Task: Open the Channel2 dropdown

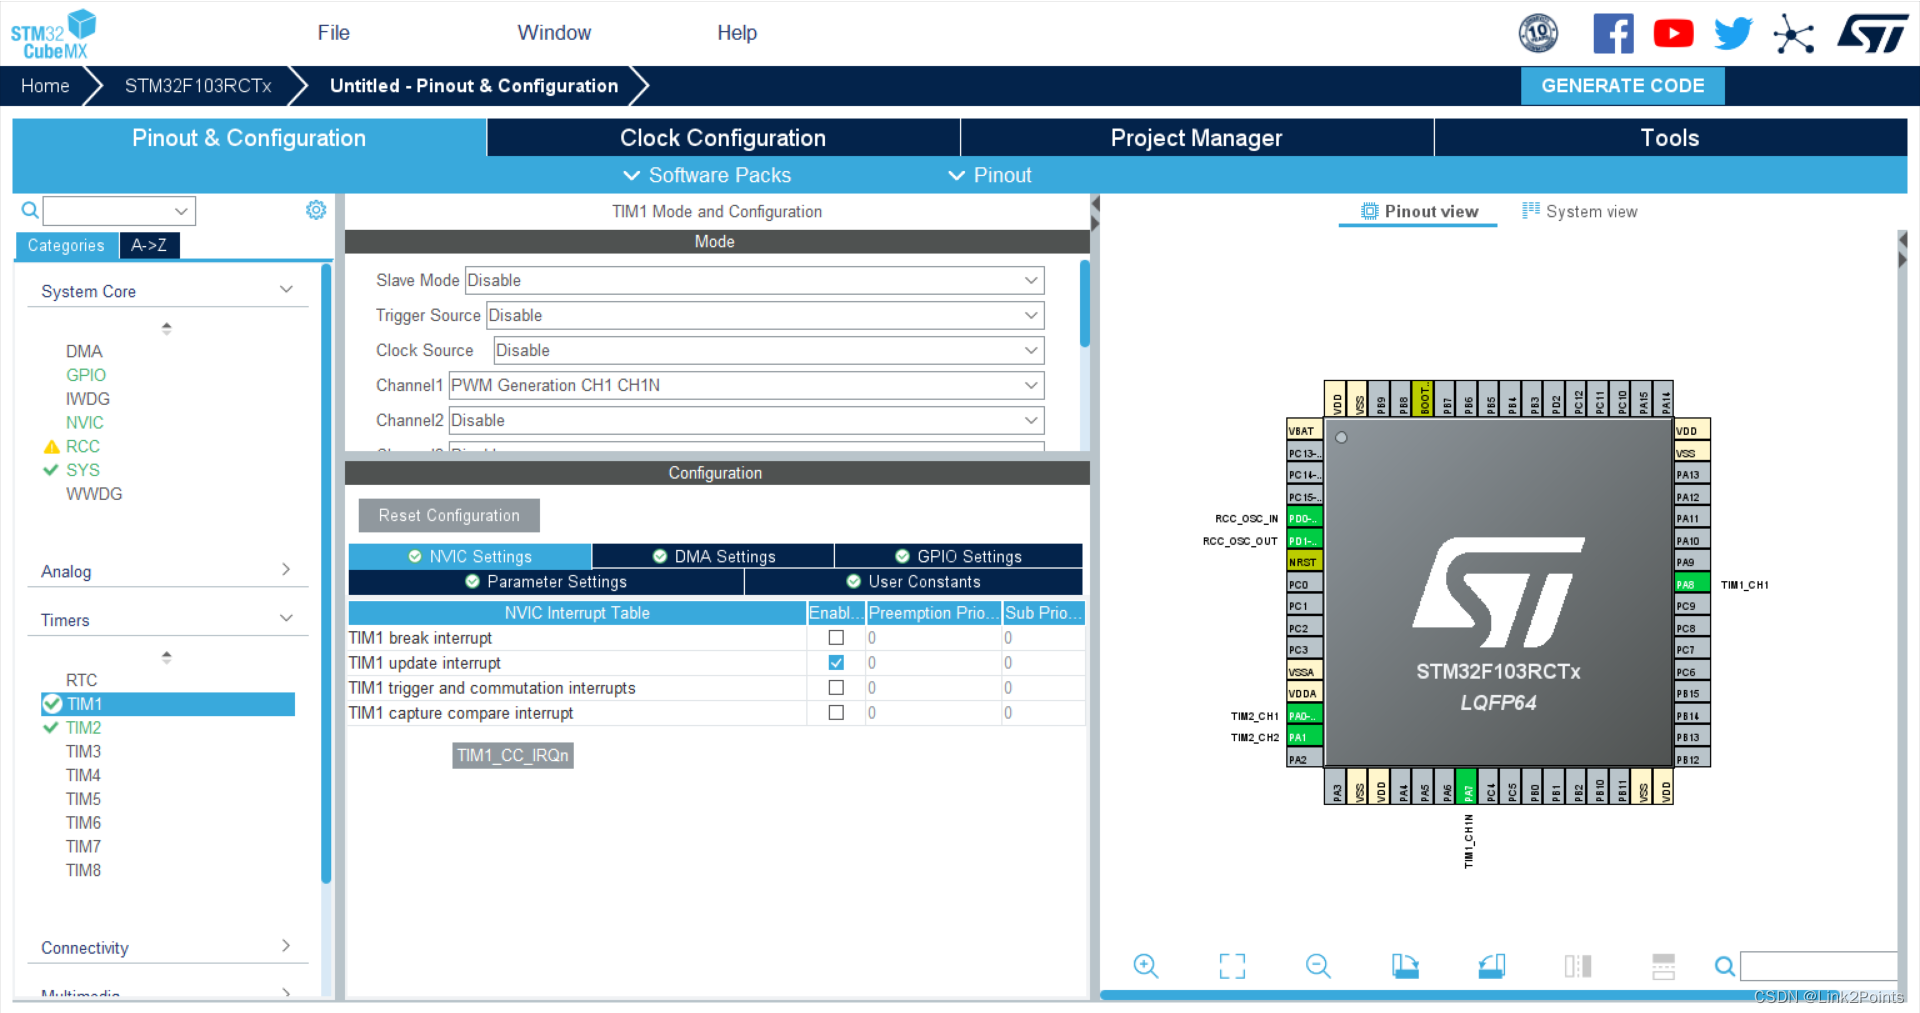Action: 746,420
